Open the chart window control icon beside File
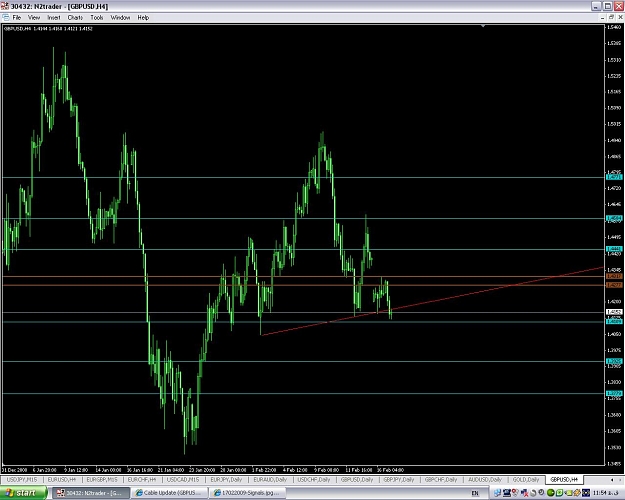The height and width of the screenshot is (500, 625). point(6,18)
